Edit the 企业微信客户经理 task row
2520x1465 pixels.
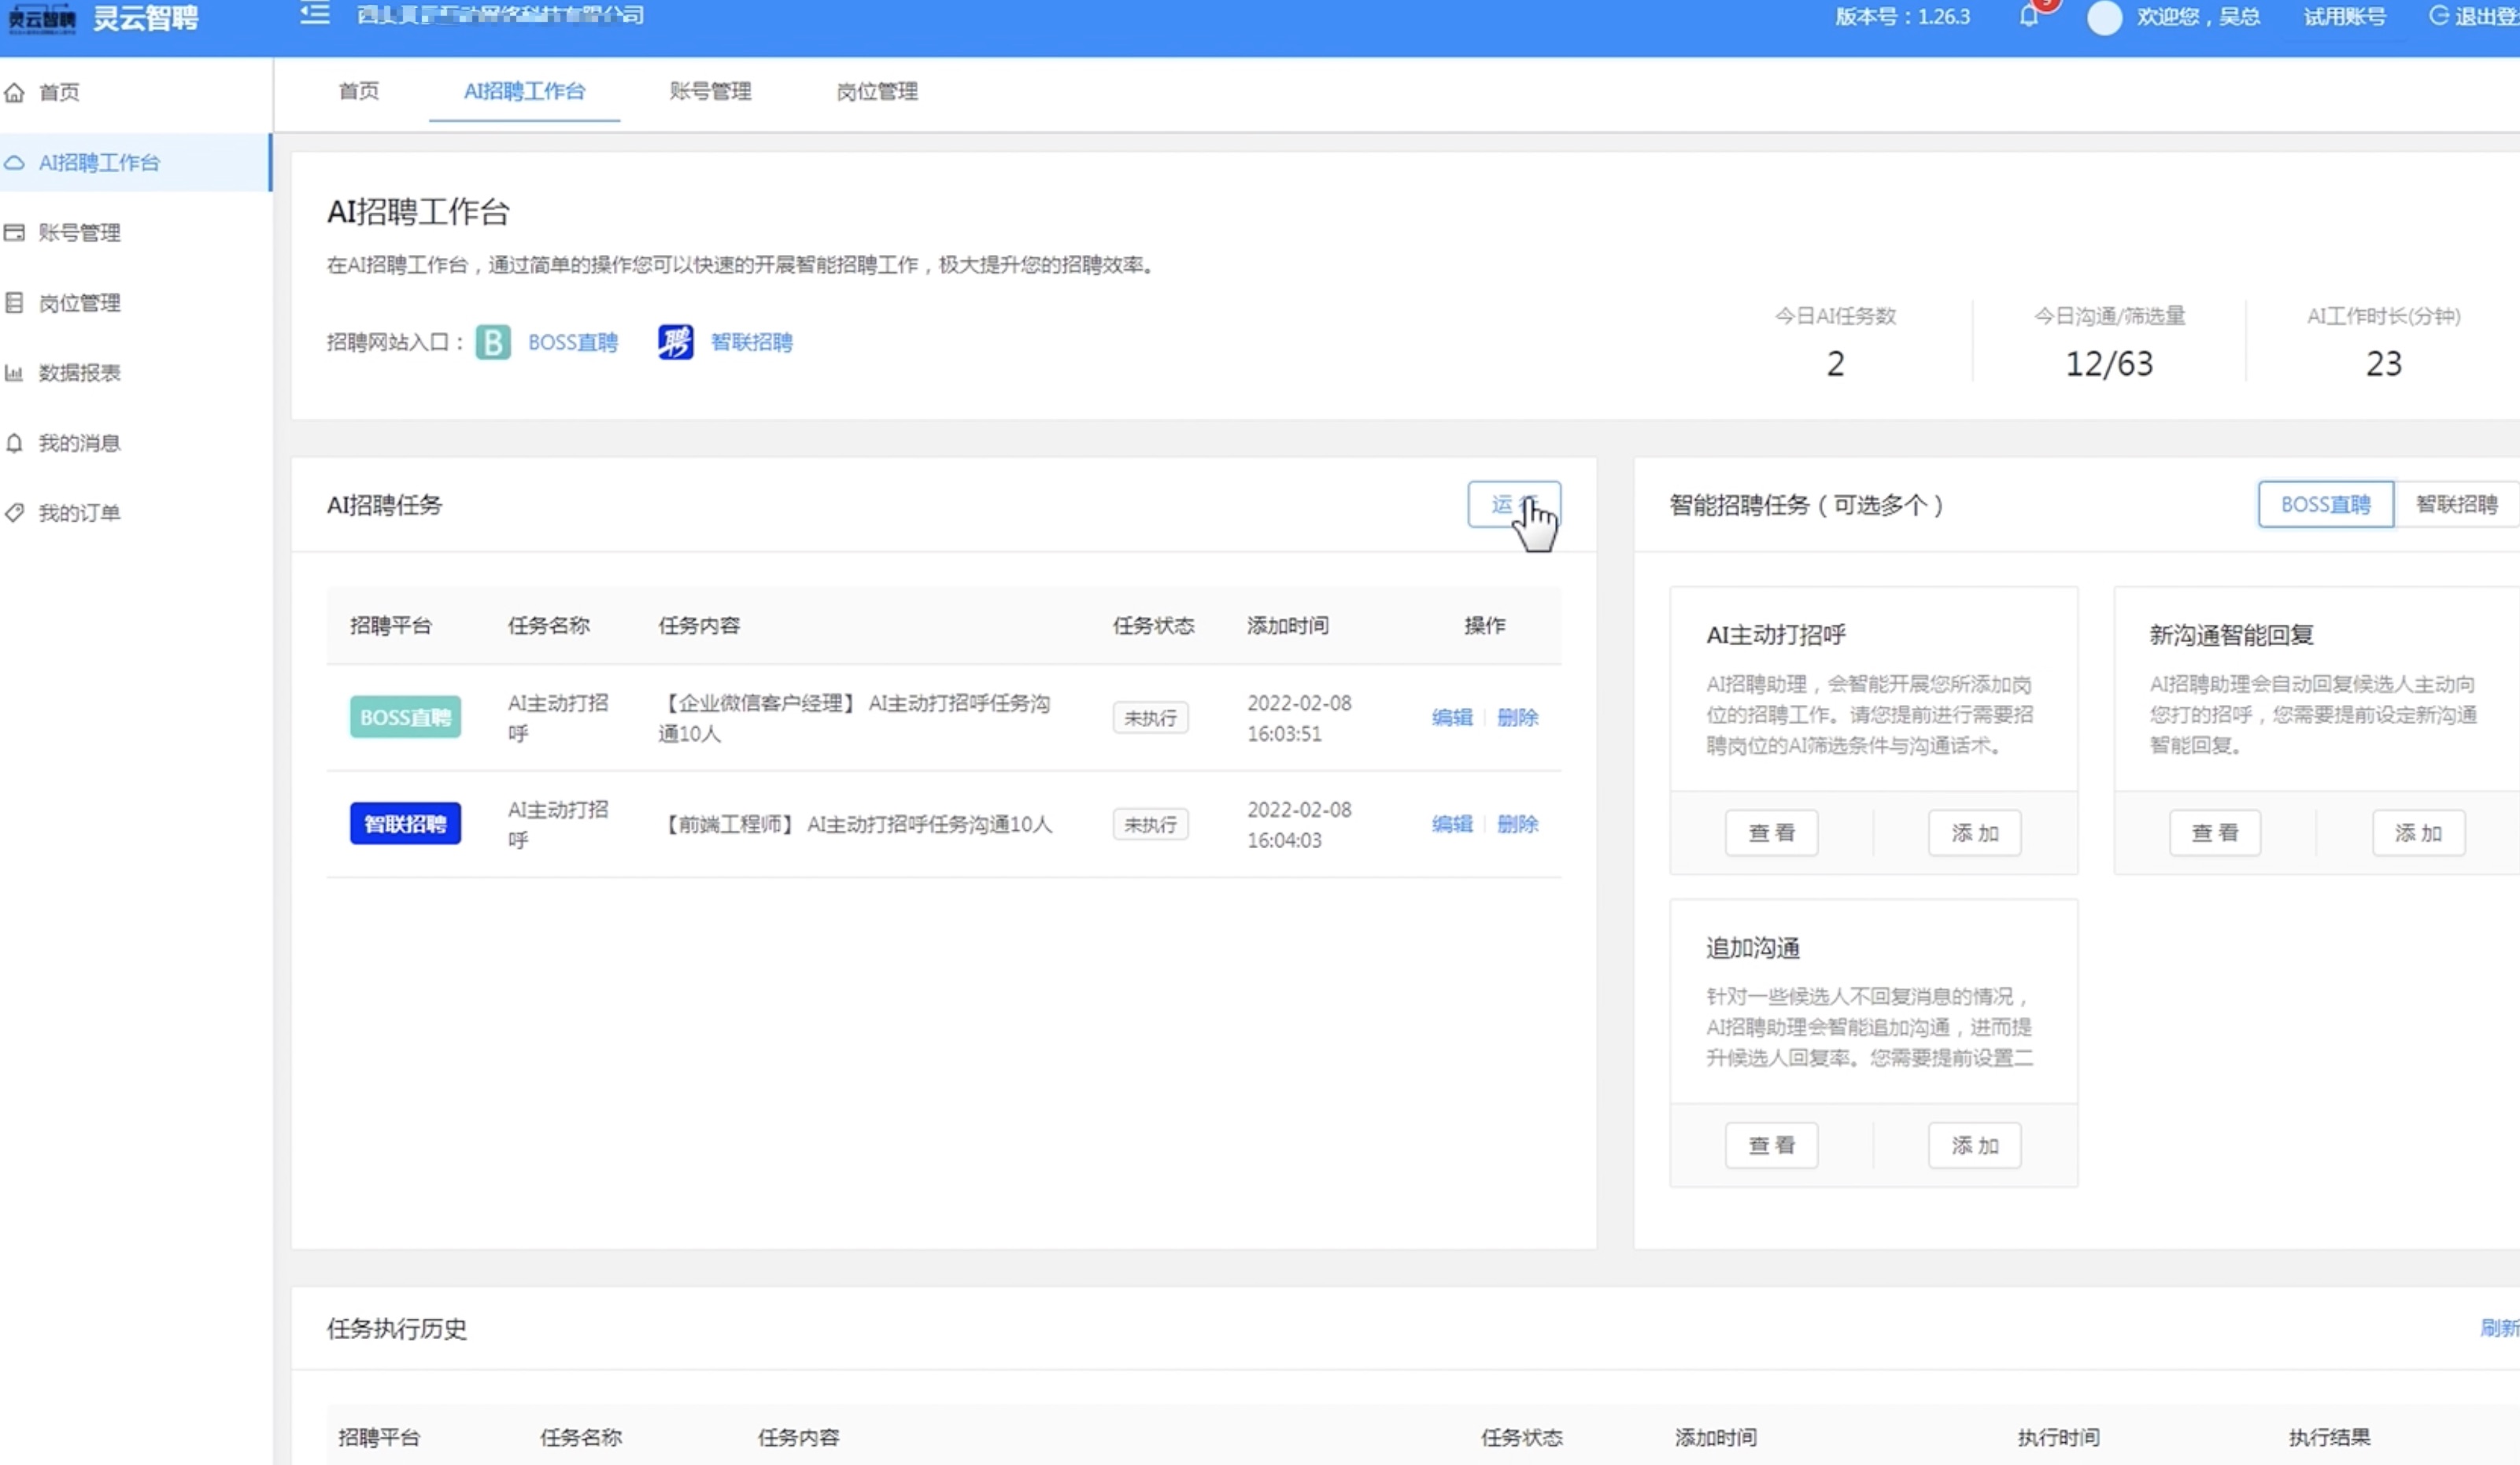1452,717
